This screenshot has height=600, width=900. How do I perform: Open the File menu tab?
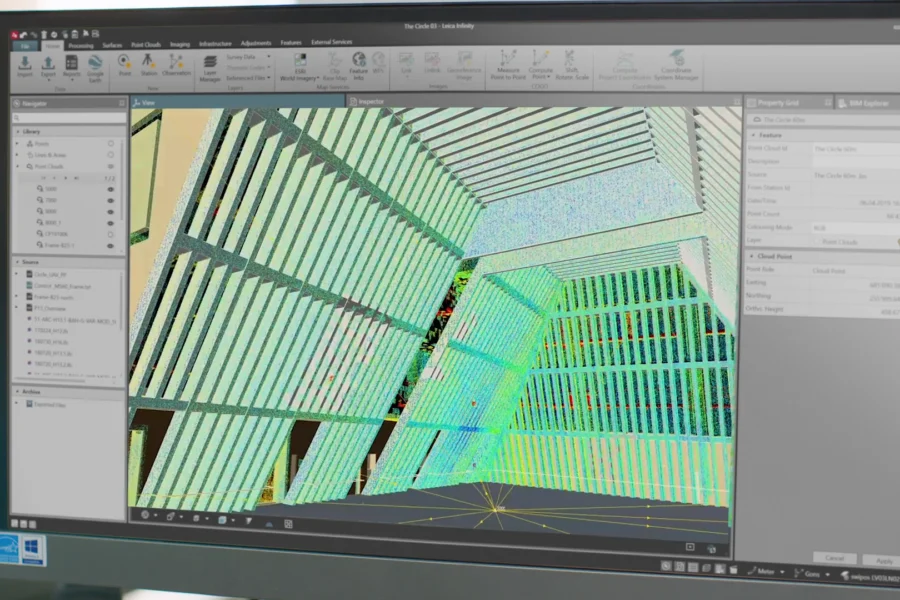coord(25,46)
